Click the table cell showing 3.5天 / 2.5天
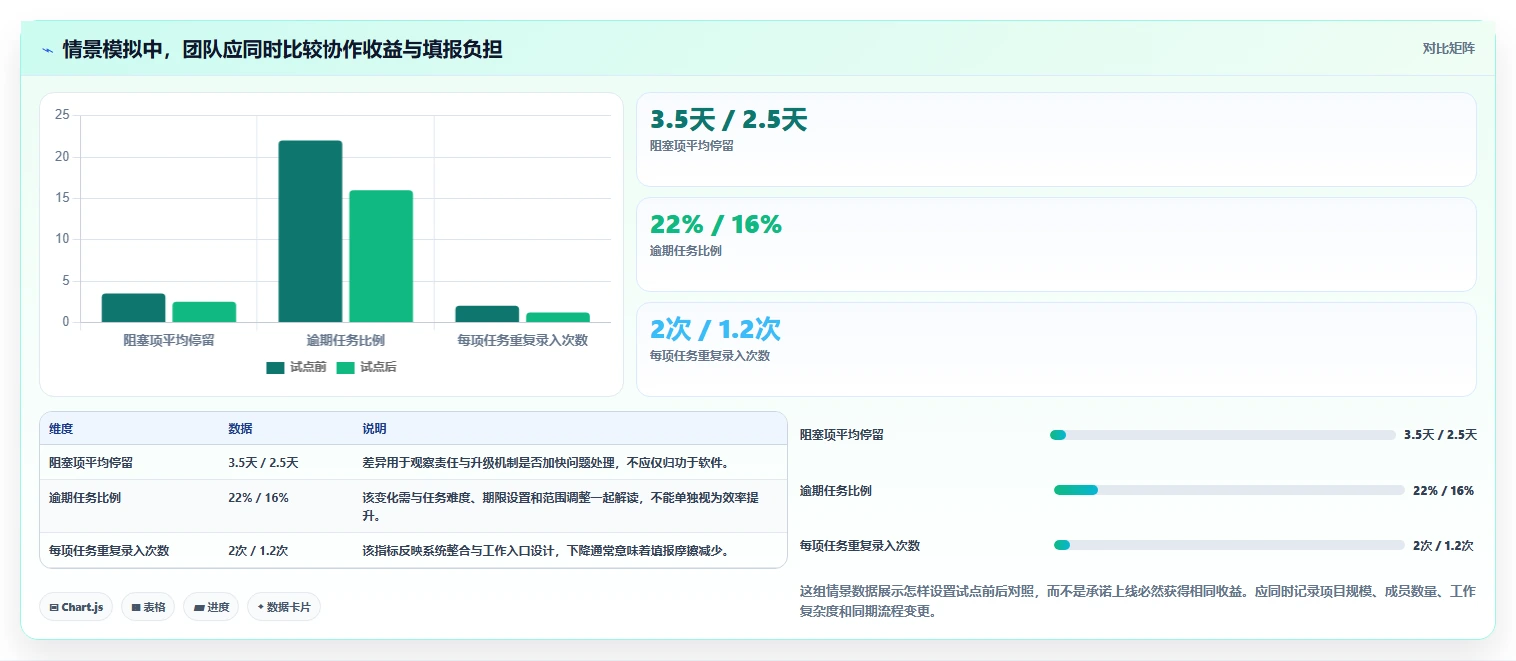This screenshot has width=1516, height=661. click(x=263, y=463)
